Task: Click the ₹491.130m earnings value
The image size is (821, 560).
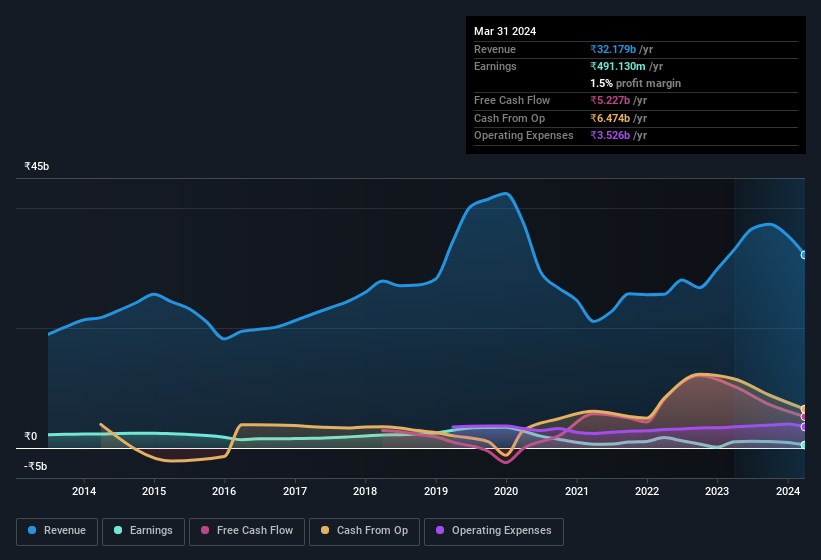Action: coord(618,66)
